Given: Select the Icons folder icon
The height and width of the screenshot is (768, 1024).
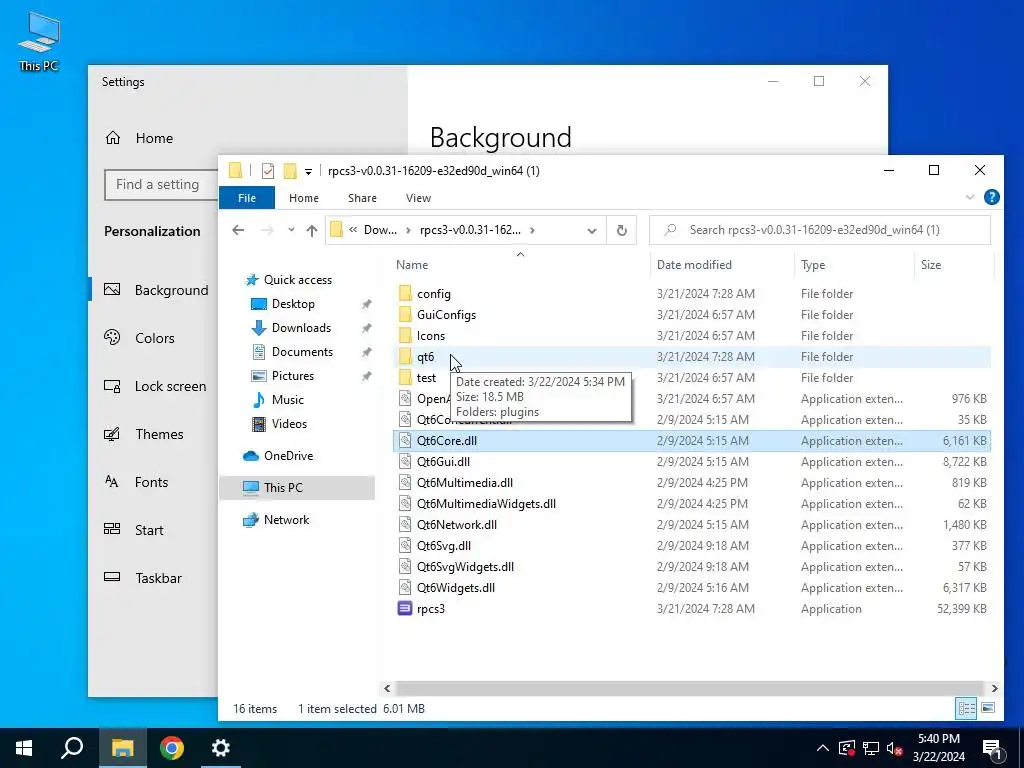Looking at the screenshot, I should pos(405,336).
